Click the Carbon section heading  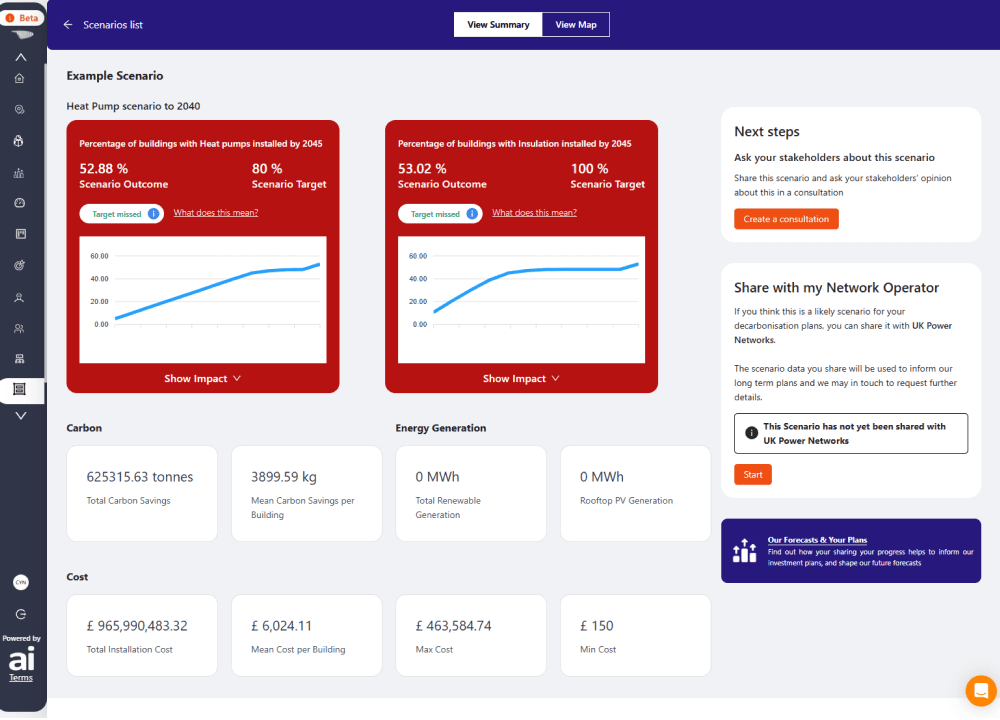coord(84,428)
